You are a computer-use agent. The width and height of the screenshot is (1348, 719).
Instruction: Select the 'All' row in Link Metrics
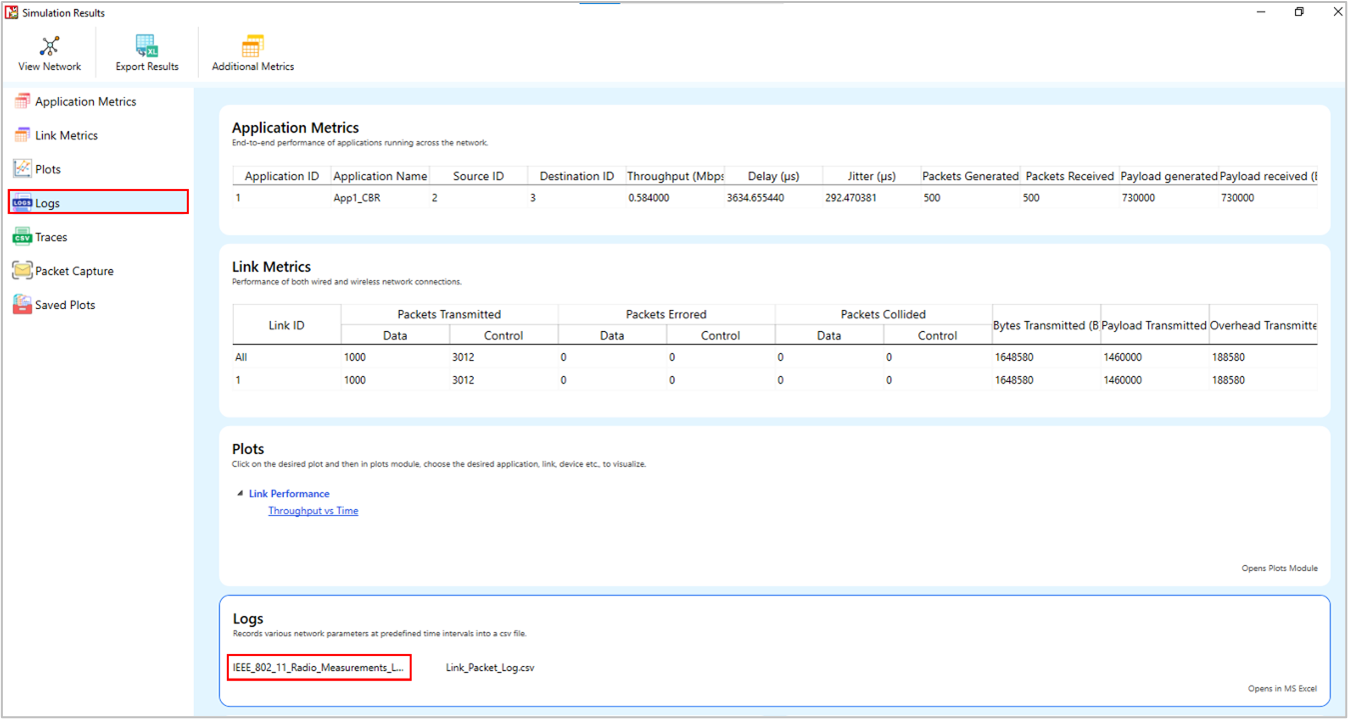tap(241, 357)
